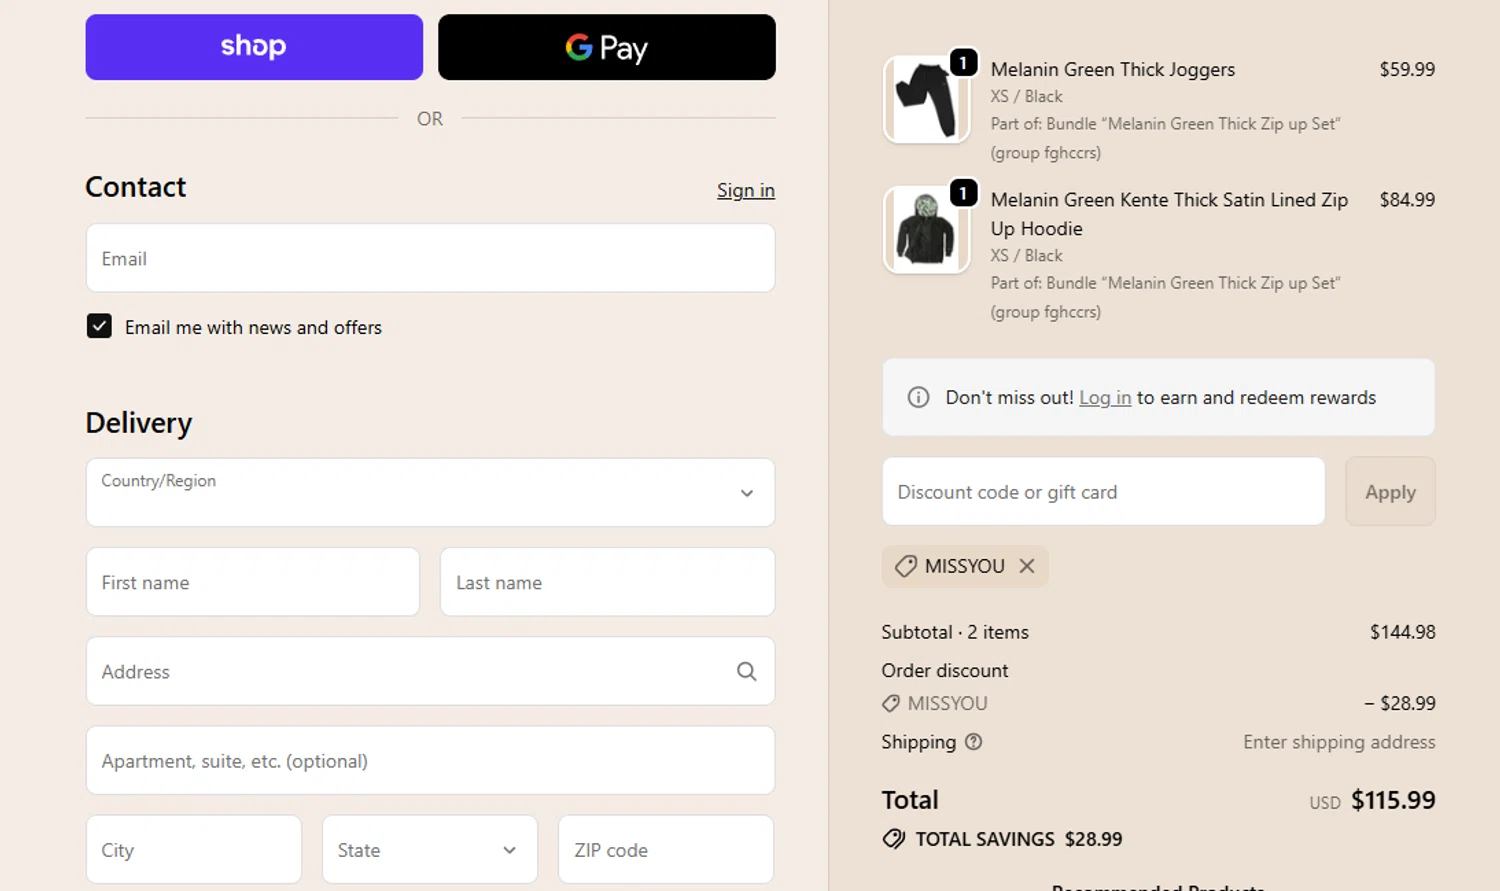1500x891 pixels.
Task: Click the TOTAL SAVINGS tag icon
Action: (894, 838)
